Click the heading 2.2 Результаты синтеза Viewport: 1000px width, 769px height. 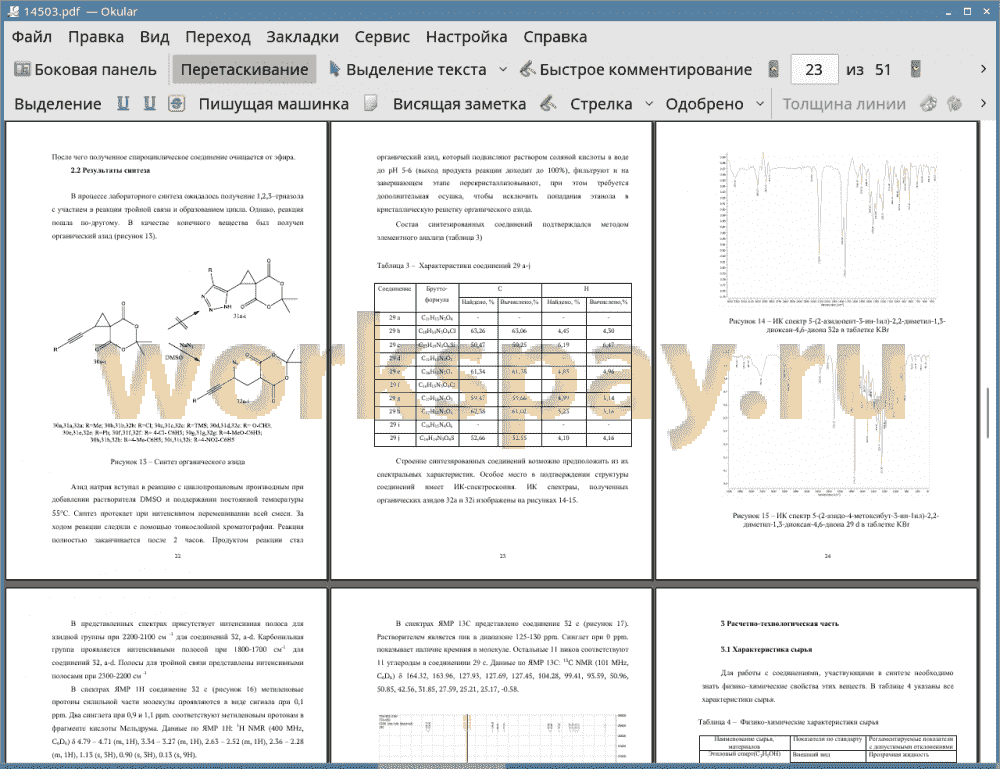[110, 170]
